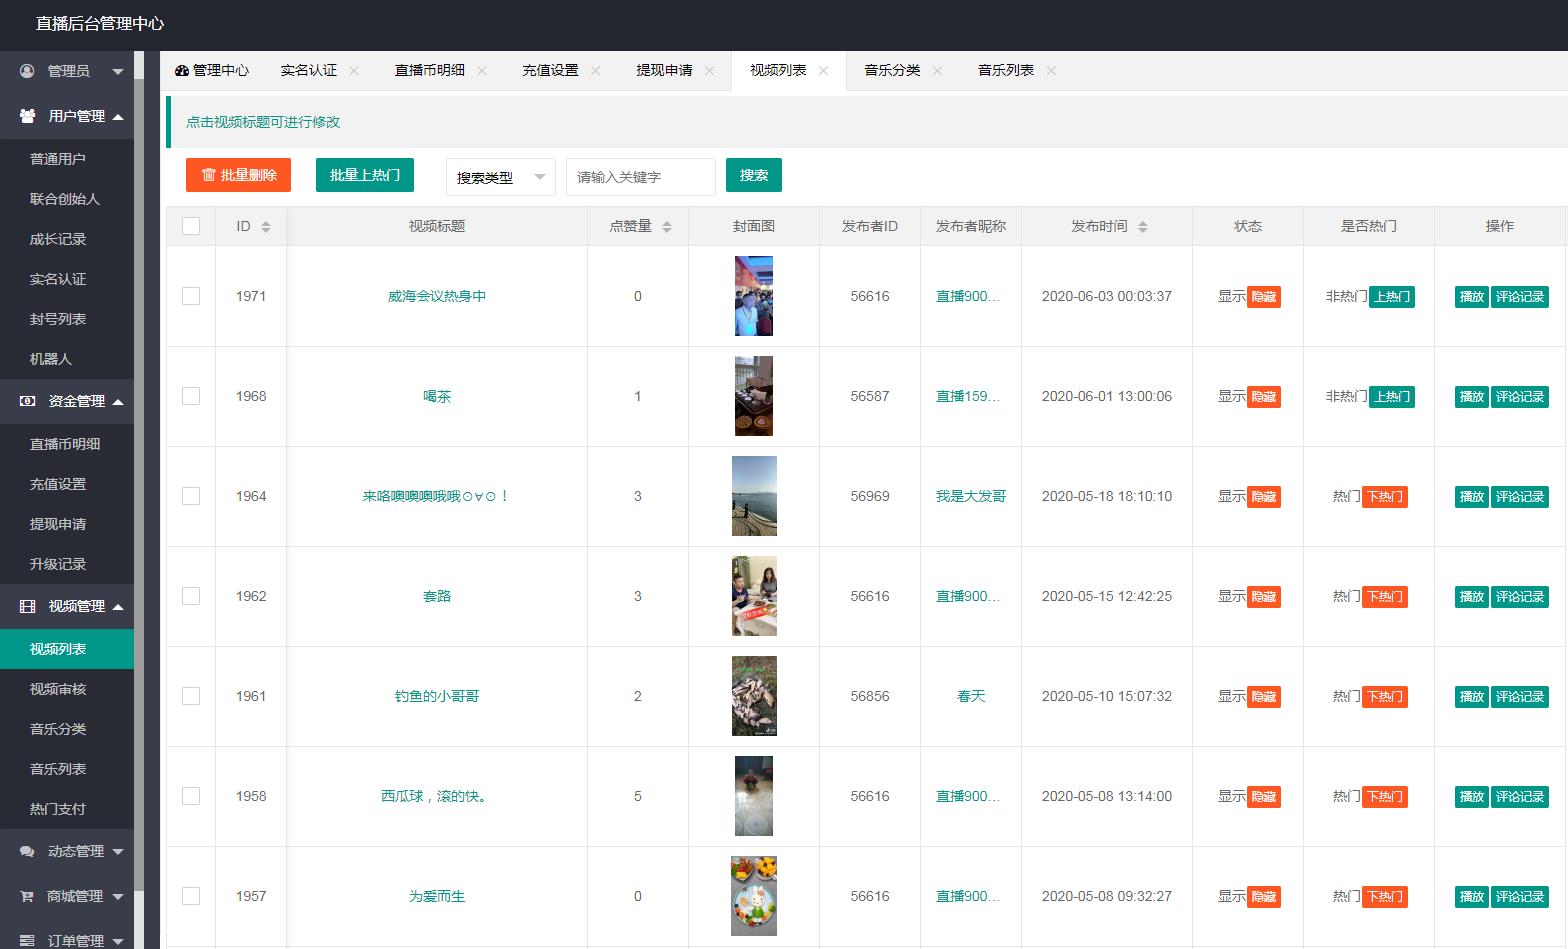Click the shopping cart icon for mall management
The width and height of the screenshot is (1568, 949).
[27, 896]
